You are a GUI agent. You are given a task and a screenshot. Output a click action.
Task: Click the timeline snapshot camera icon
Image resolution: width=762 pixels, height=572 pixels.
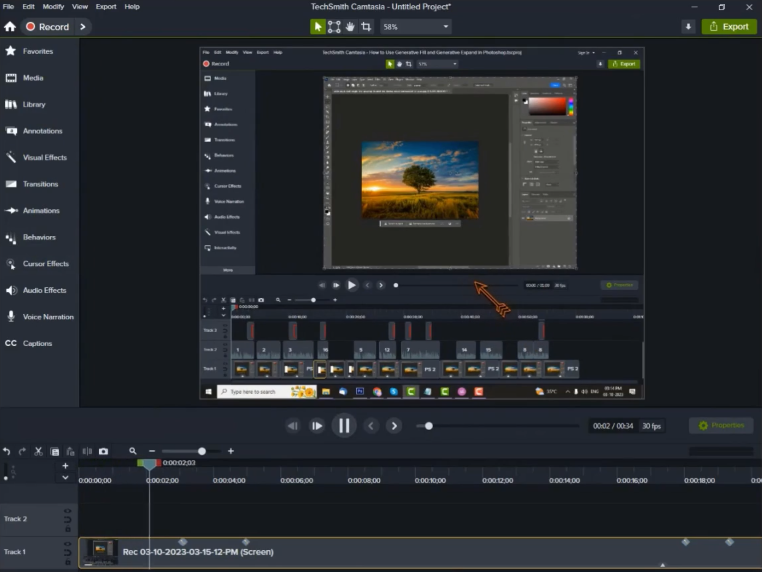click(x=103, y=451)
